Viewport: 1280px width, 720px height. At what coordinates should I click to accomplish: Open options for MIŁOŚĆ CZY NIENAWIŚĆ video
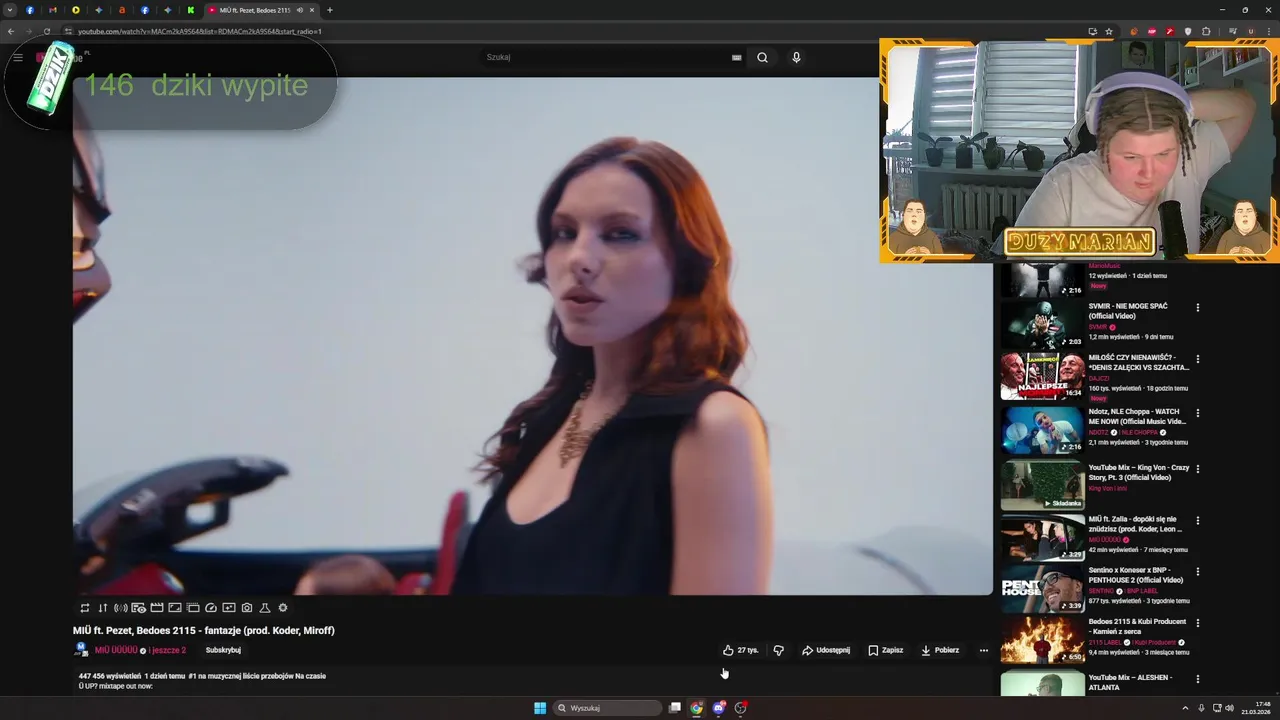[x=1198, y=358]
